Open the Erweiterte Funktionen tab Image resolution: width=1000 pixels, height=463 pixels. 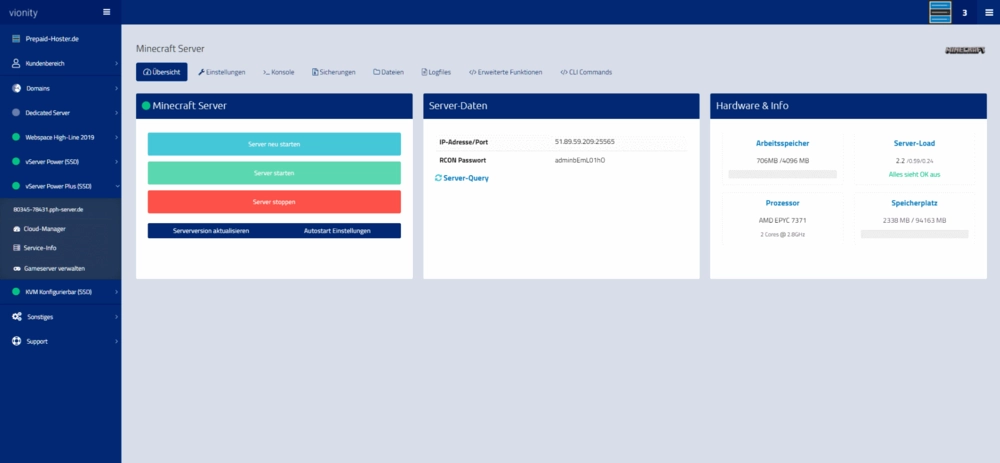pyautogui.click(x=505, y=72)
